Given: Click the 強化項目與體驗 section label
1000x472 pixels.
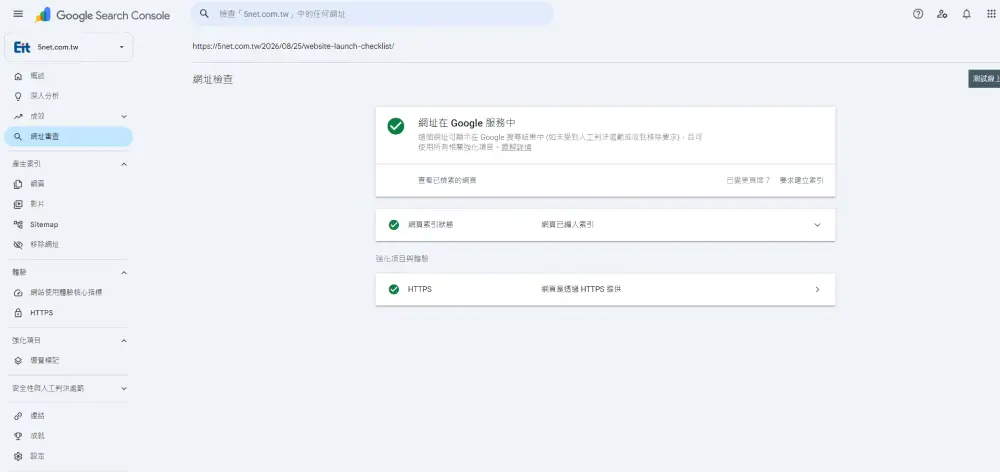Looking at the screenshot, I should 402,258.
